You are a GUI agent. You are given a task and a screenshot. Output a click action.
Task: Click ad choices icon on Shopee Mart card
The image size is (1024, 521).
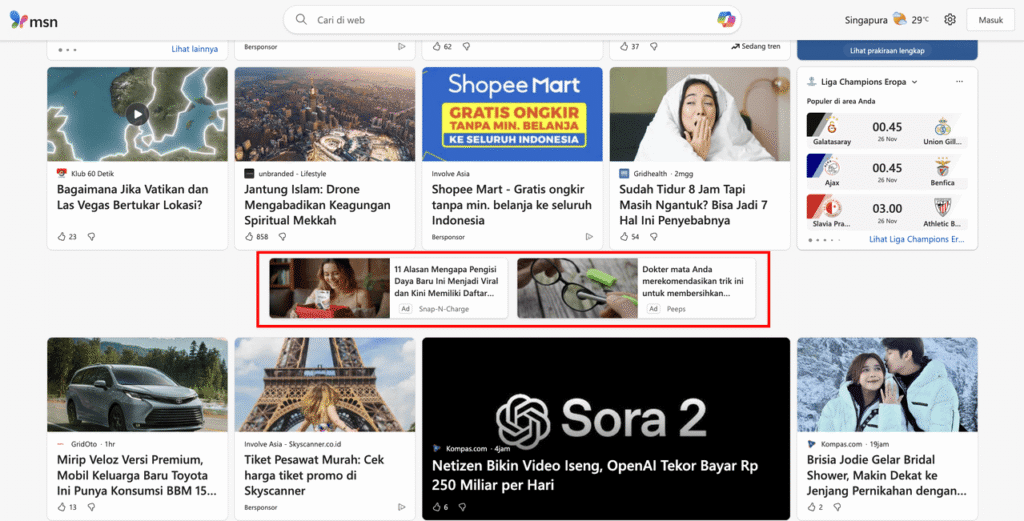pyautogui.click(x=588, y=237)
